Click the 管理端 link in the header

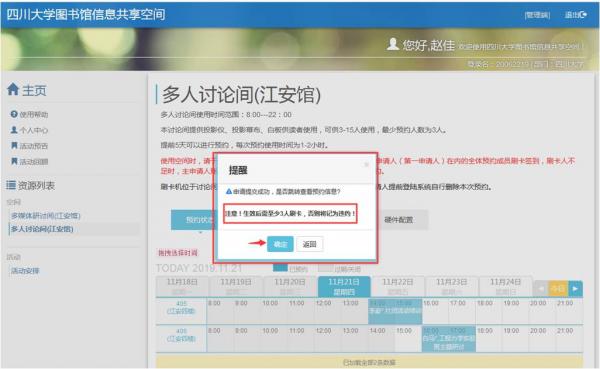[537, 15]
